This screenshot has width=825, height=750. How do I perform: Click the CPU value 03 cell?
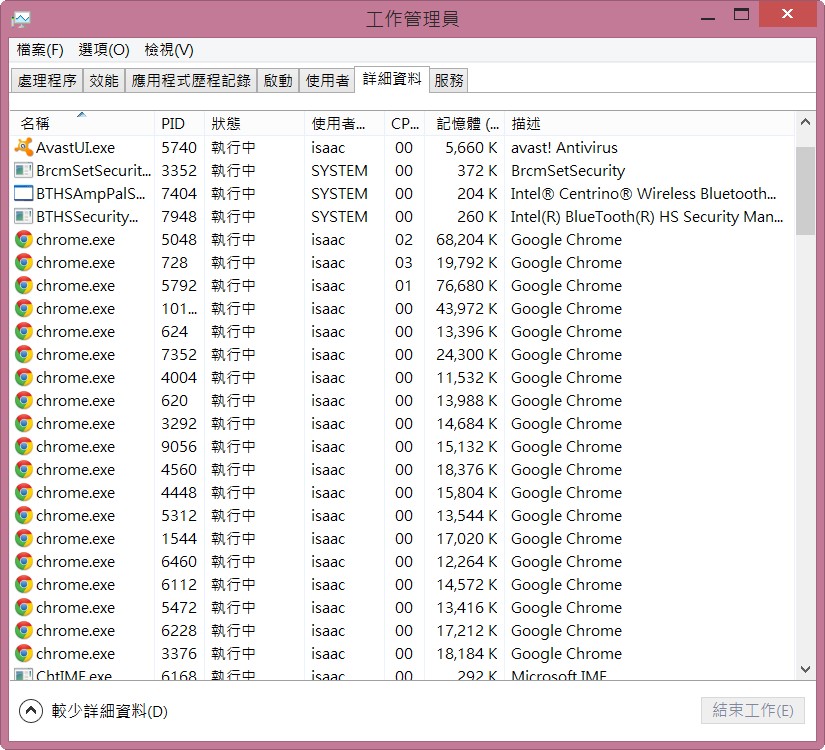coord(404,263)
